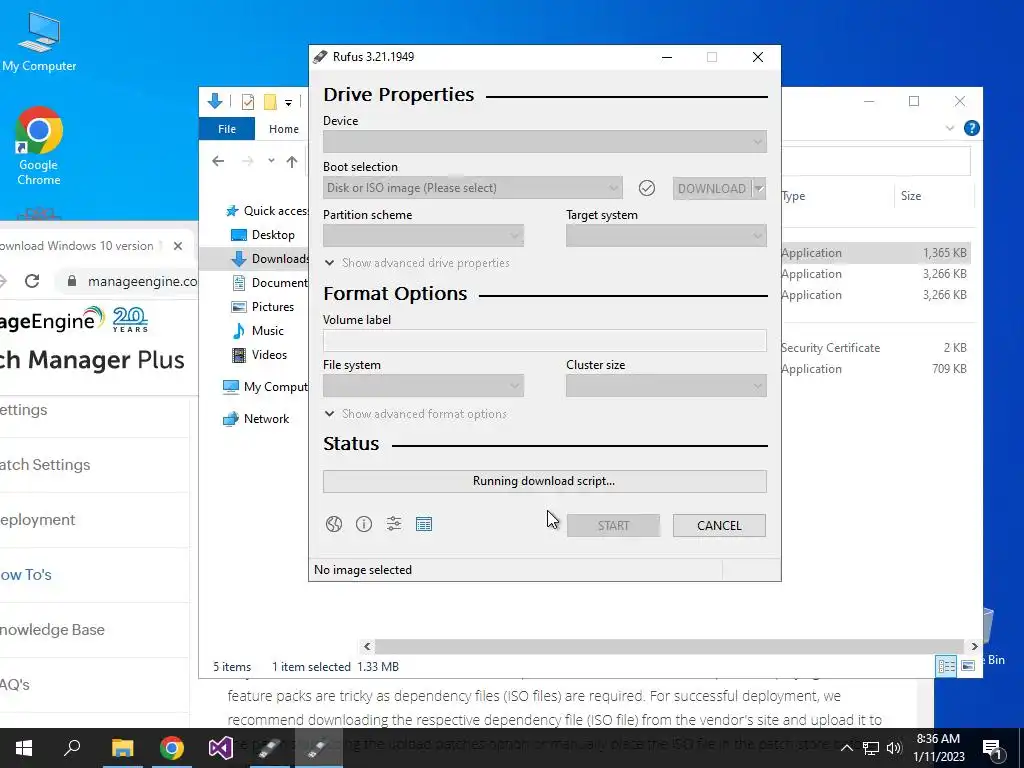Viewport: 1024px width, 768px height.
Task: Open Rufus settings sliders icon
Action: pos(394,524)
